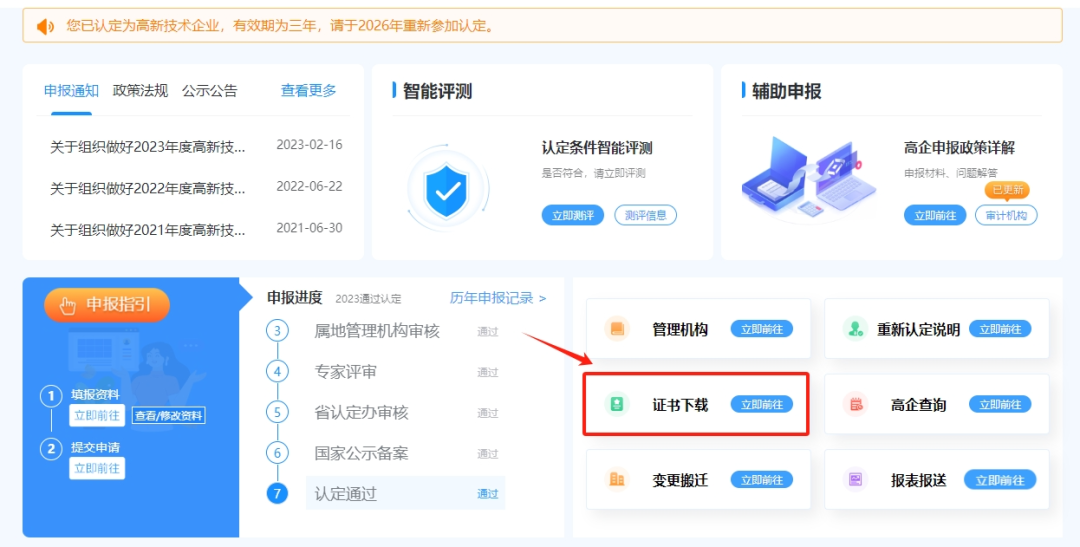The image size is (1080, 547).
Task: Click the 高企查询 red icon
Action: pyautogui.click(x=855, y=404)
